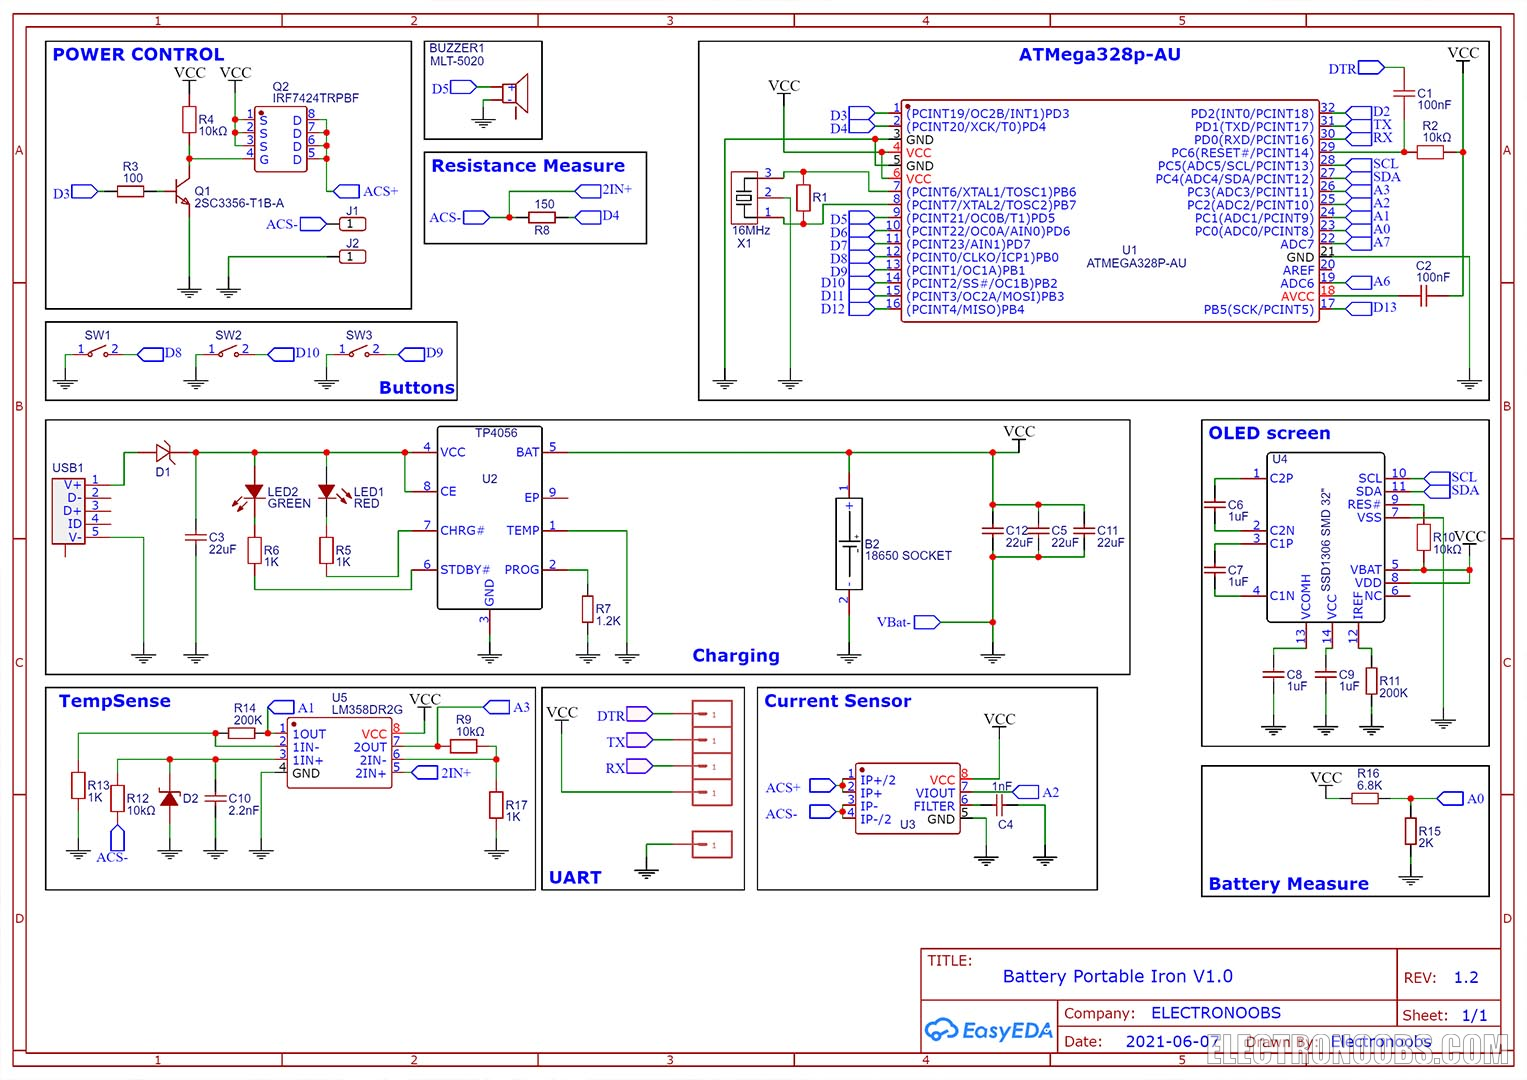Click the EasyEDA logo in title block
This screenshot has height=1080, width=1527.
pos(988,1030)
